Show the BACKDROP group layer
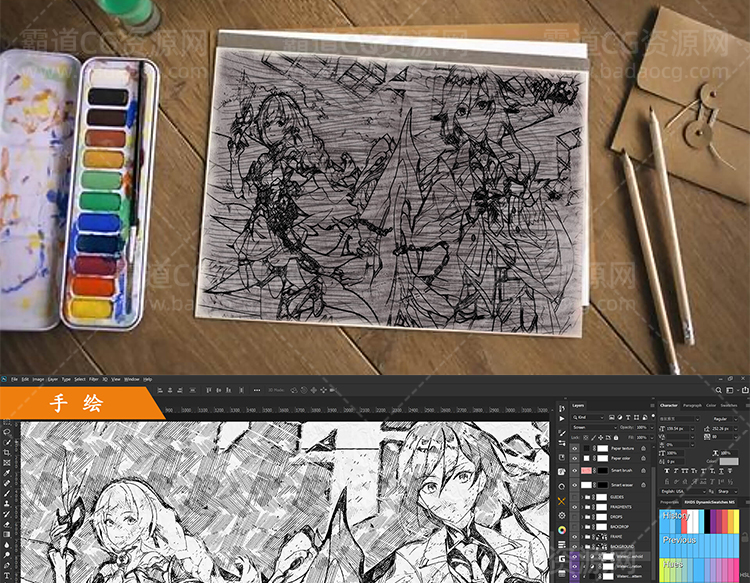 click(x=574, y=527)
